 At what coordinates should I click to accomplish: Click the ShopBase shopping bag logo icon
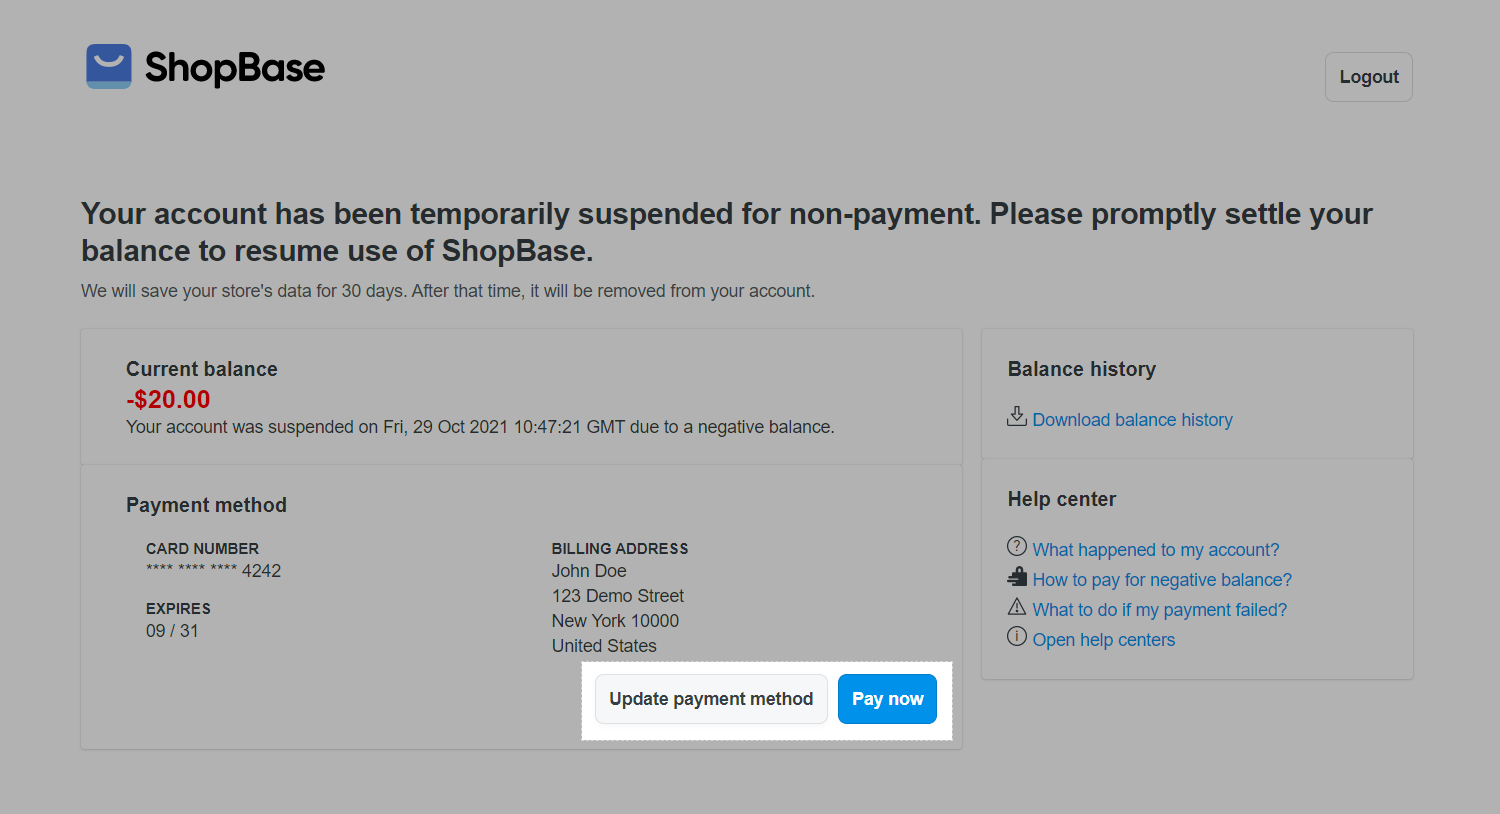click(x=109, y=66)
